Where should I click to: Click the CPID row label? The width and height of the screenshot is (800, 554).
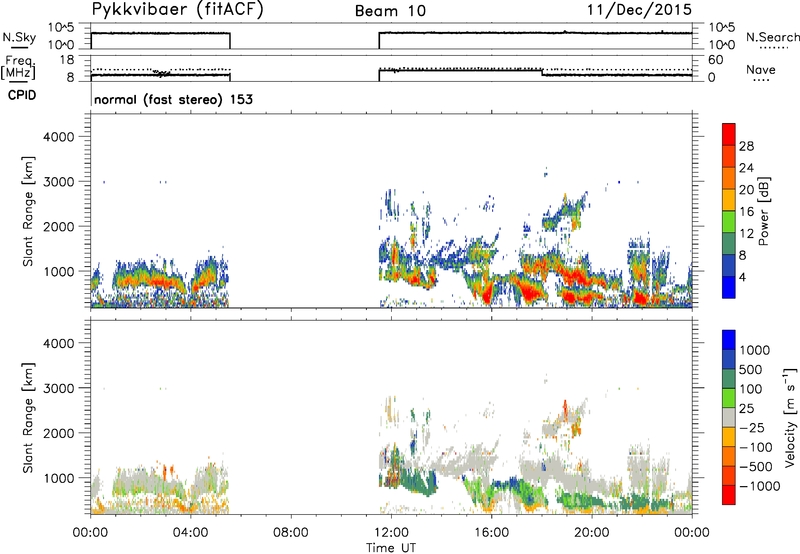click(x=22, y=95)
